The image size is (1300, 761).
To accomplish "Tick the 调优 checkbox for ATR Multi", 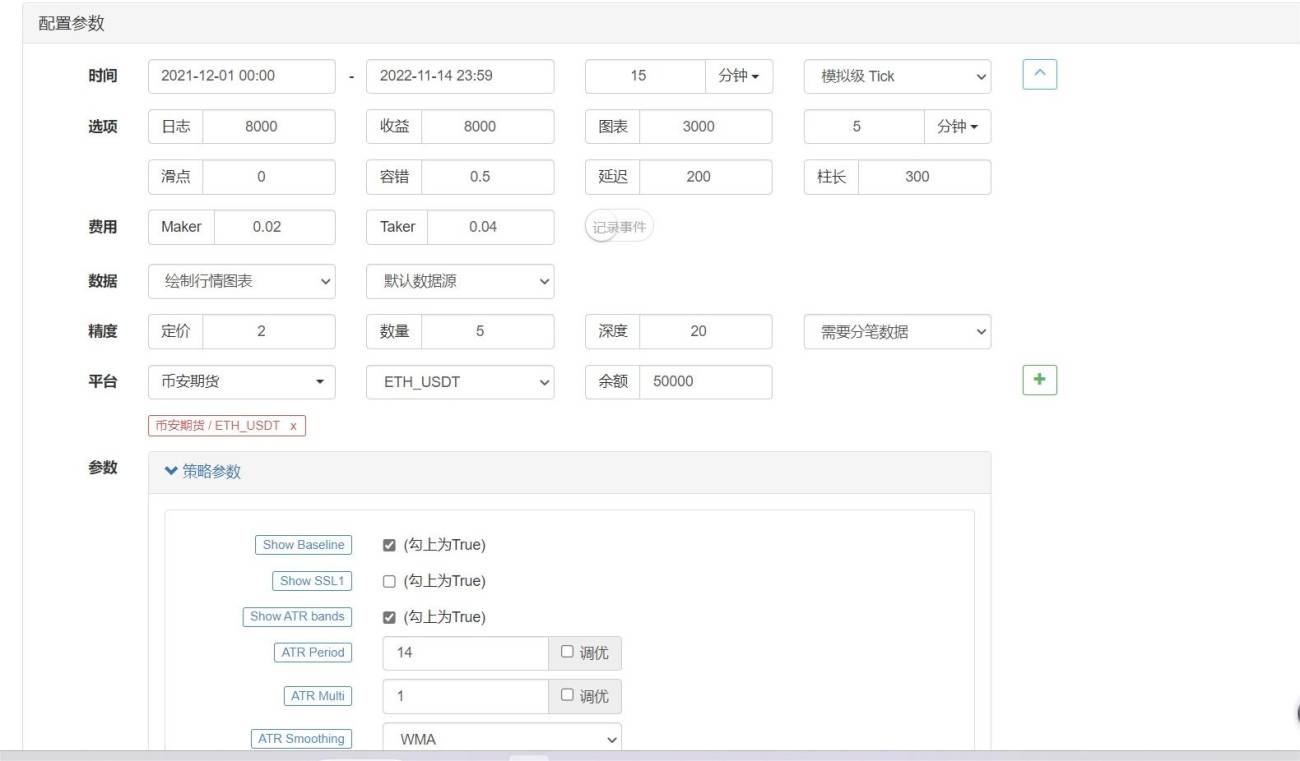I will (x=567, y=696).
